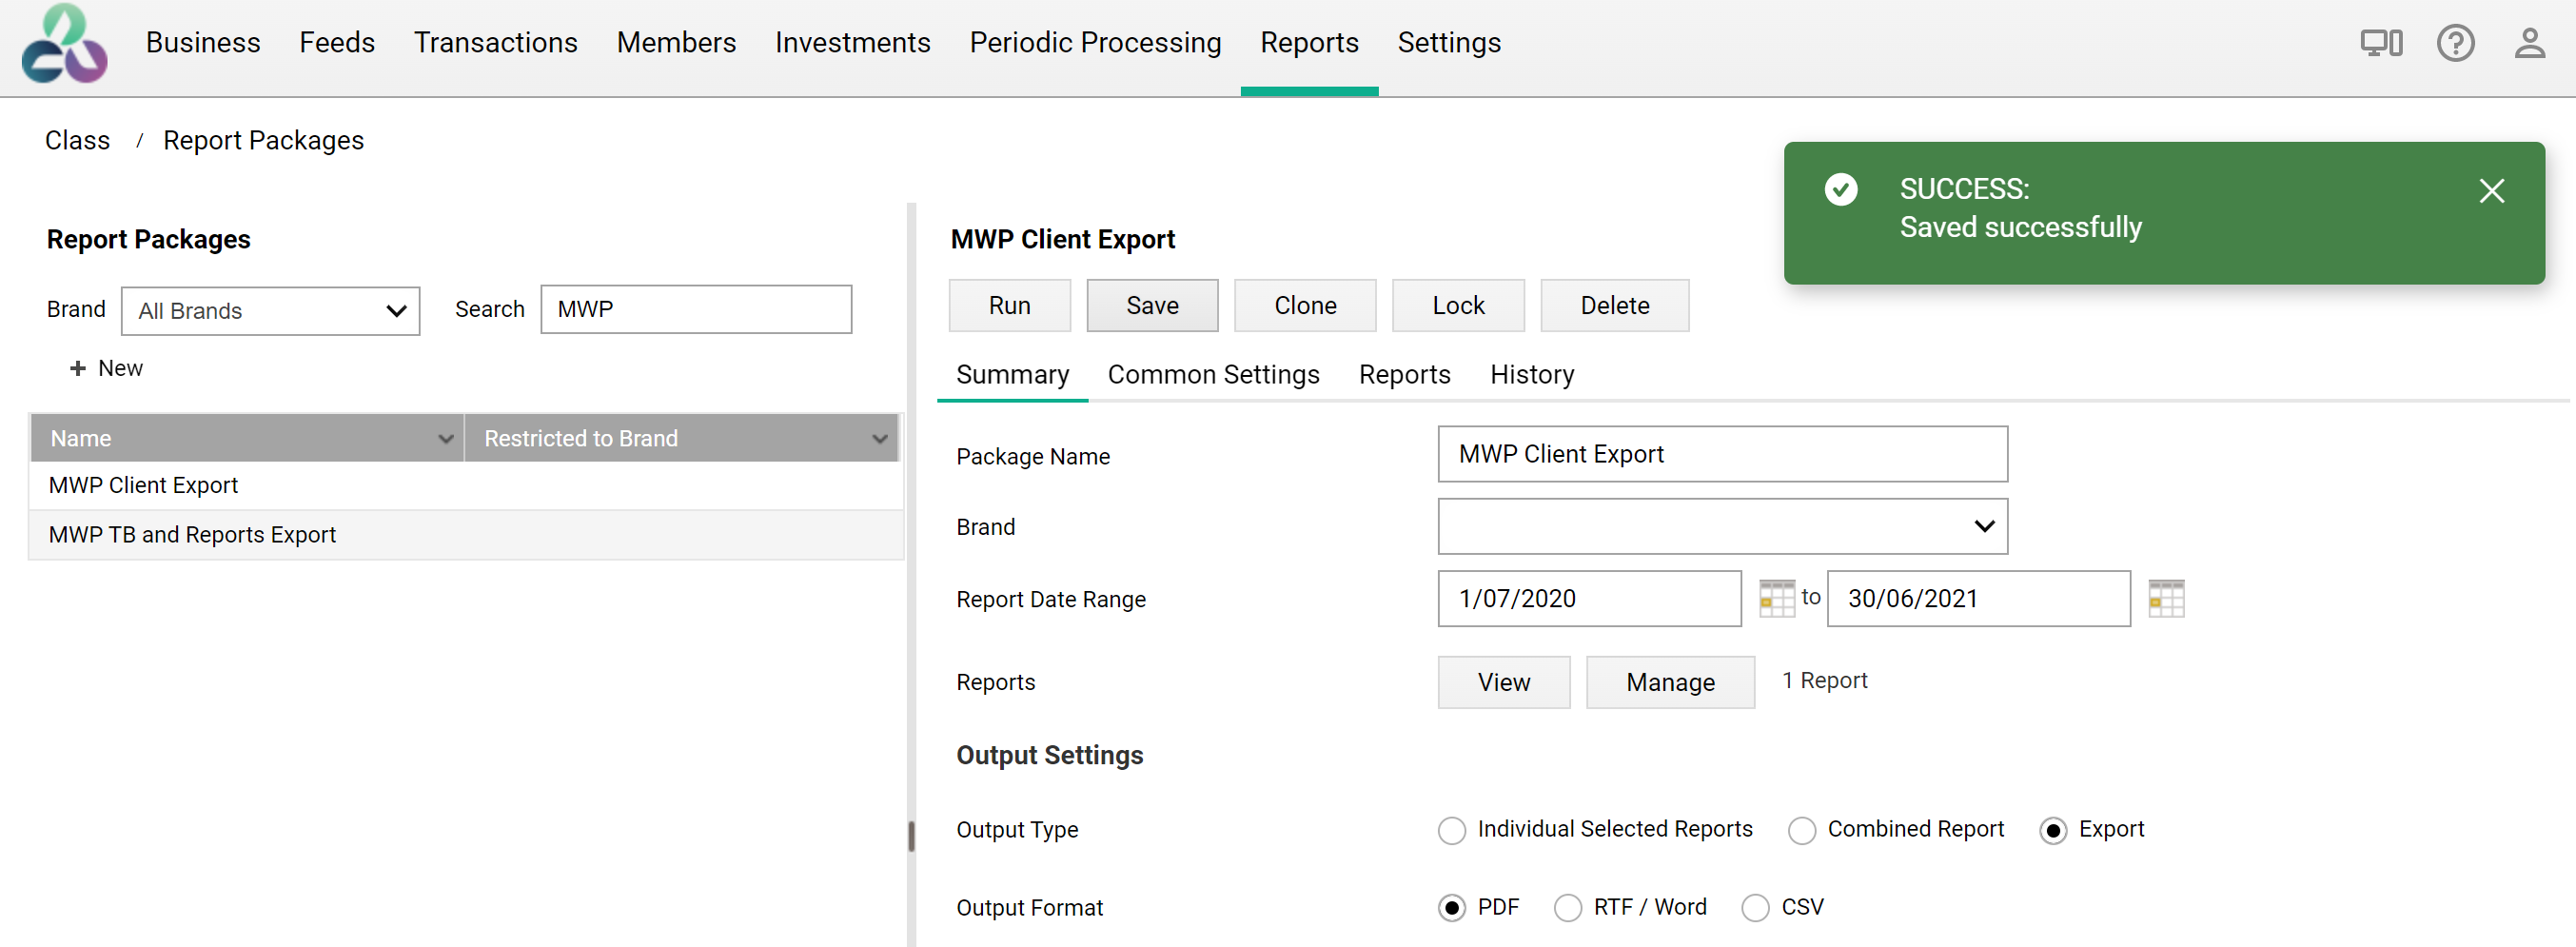Switch to the Common Settings tab
Screen dimensions: 2576x947
[1213, 375]
